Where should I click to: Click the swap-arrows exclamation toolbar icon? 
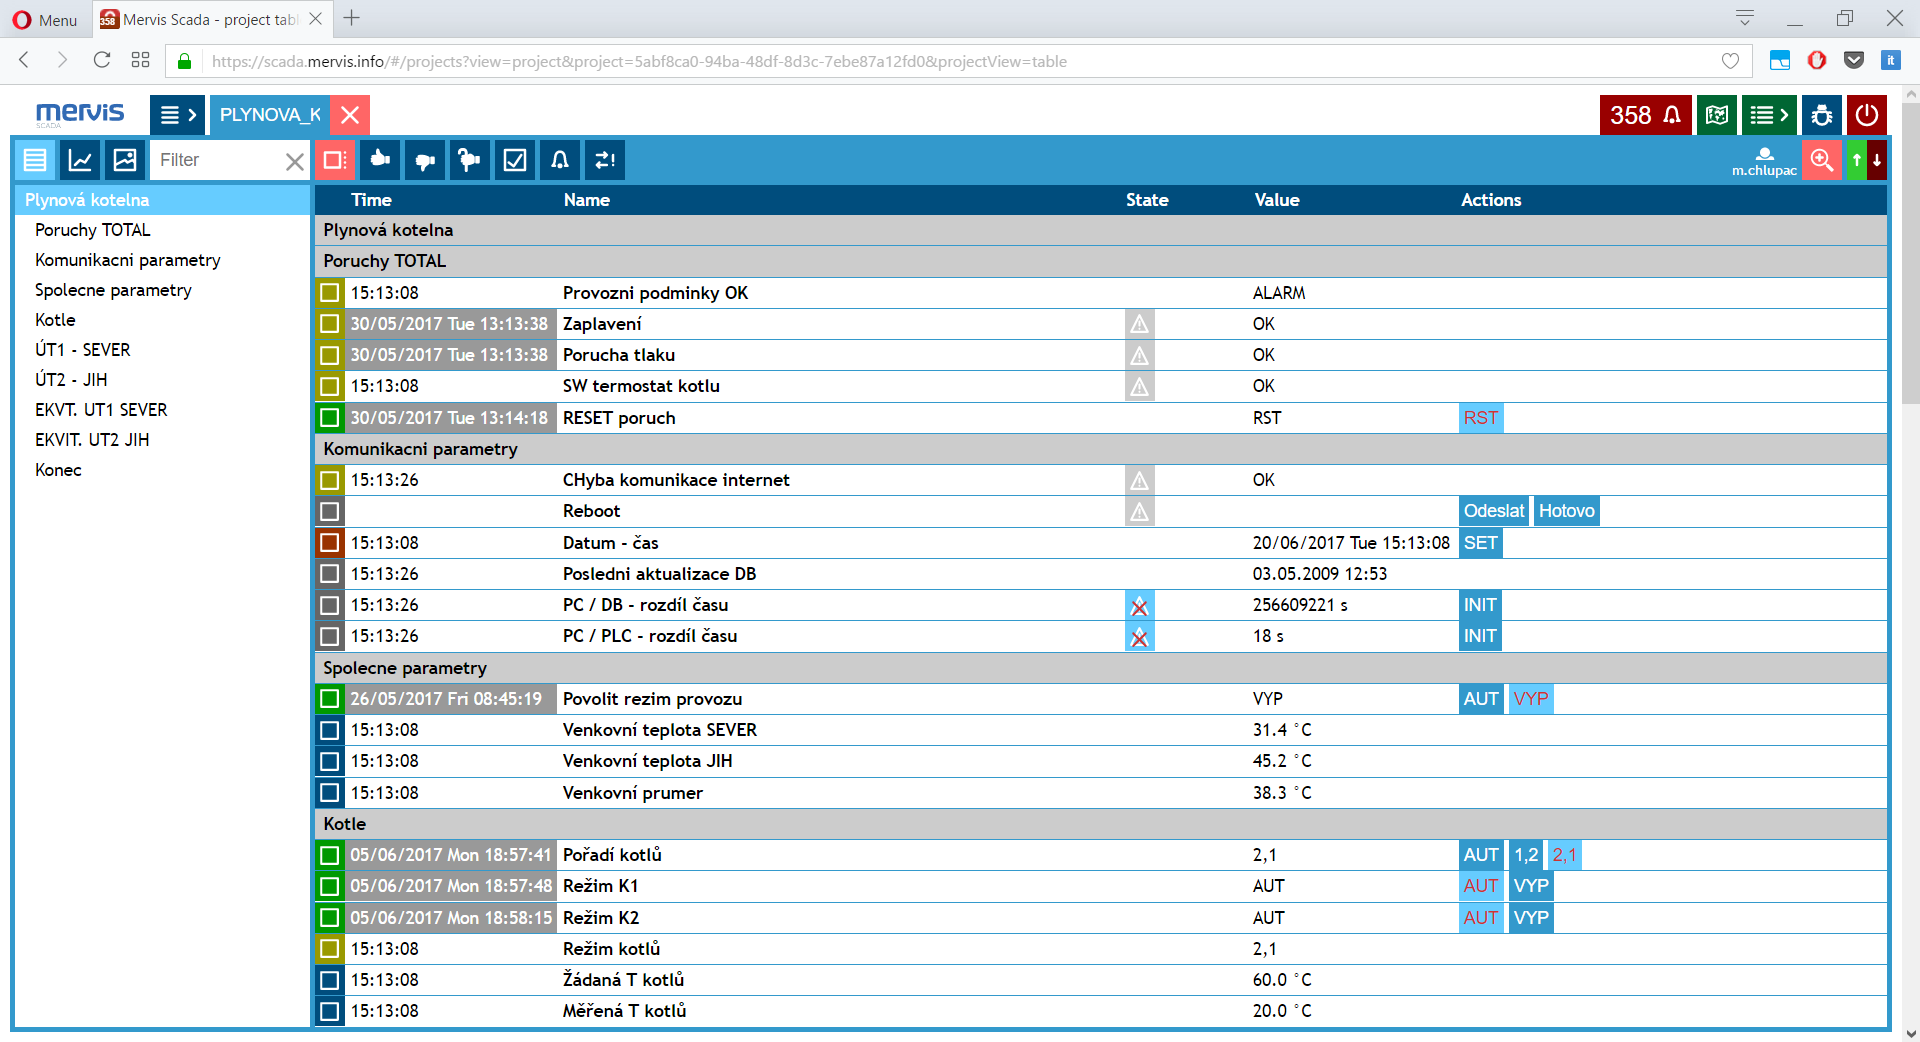coord(604,160)
